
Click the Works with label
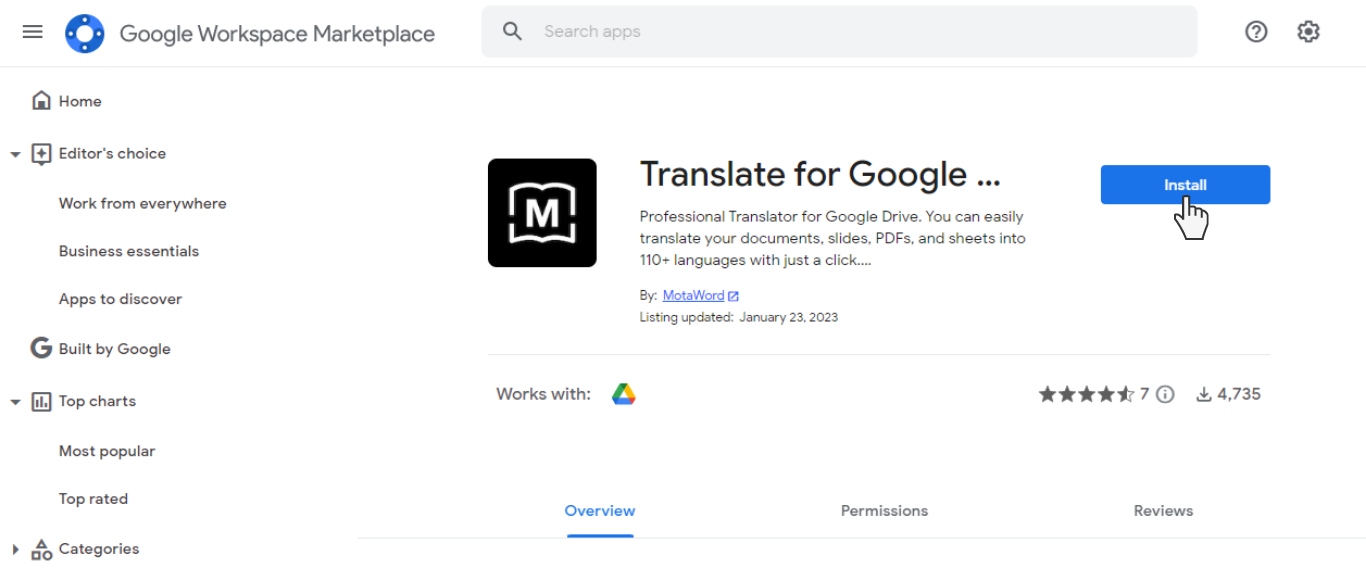[x=543, y=394]
